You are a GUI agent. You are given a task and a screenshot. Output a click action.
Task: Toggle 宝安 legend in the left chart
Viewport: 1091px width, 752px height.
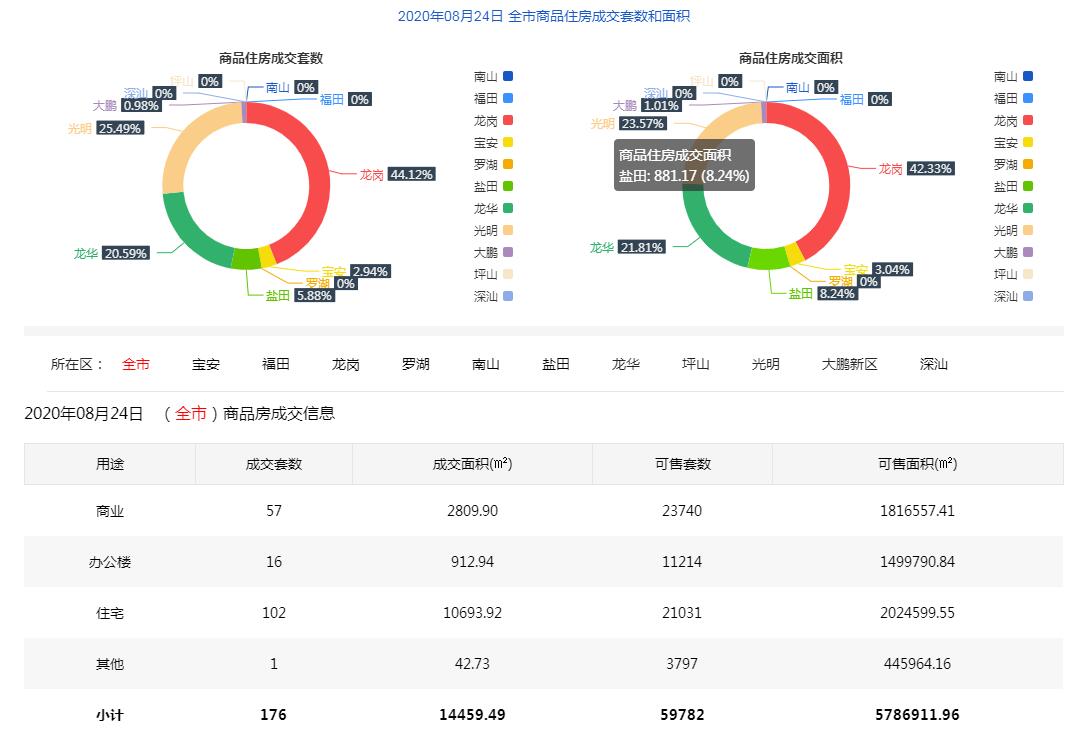click(x=493, y=142)
